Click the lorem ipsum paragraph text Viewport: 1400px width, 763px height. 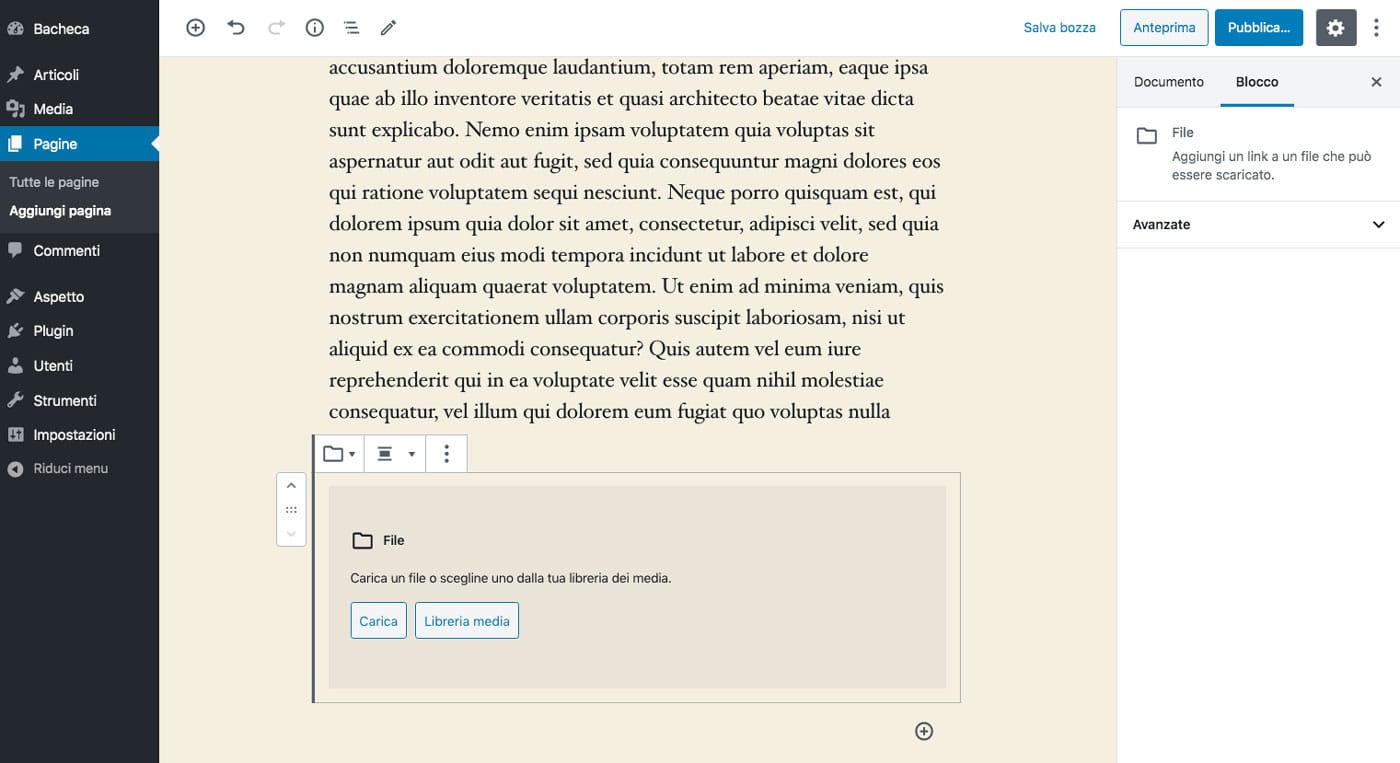637,240
